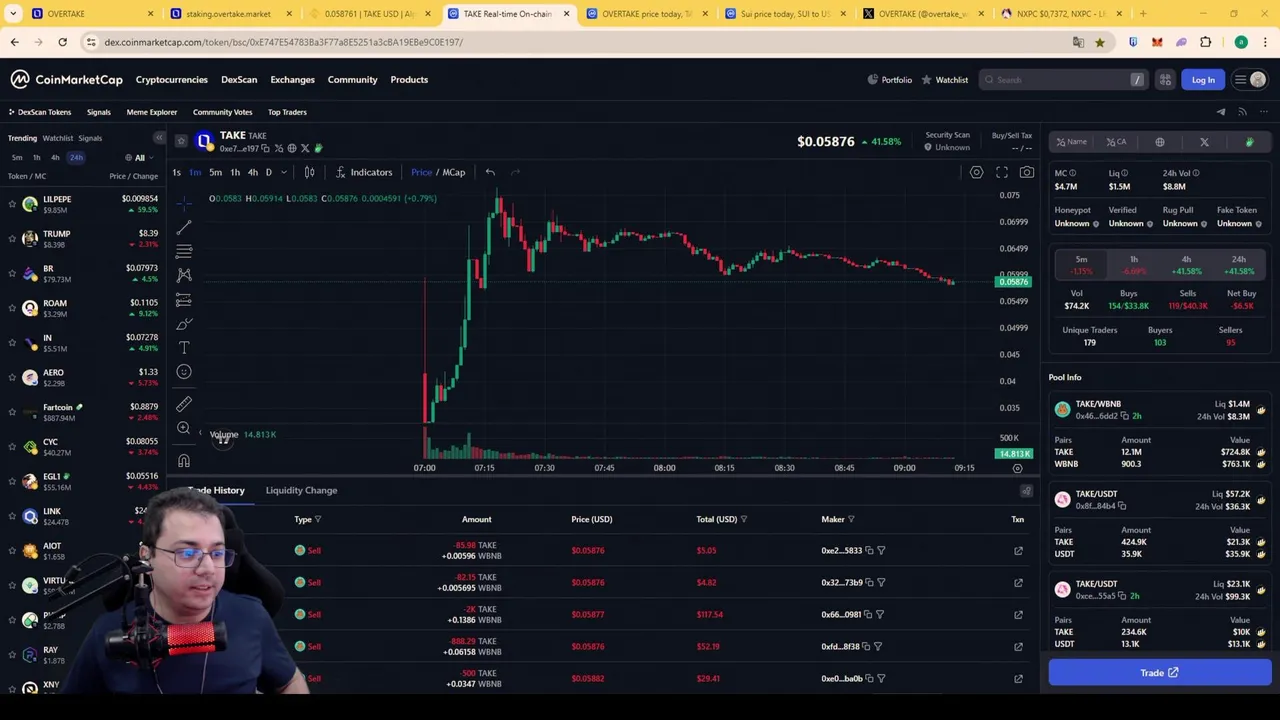Click the header search field
The width and height of the screenshot is (1280, 720).
(x=1063, y=80)
